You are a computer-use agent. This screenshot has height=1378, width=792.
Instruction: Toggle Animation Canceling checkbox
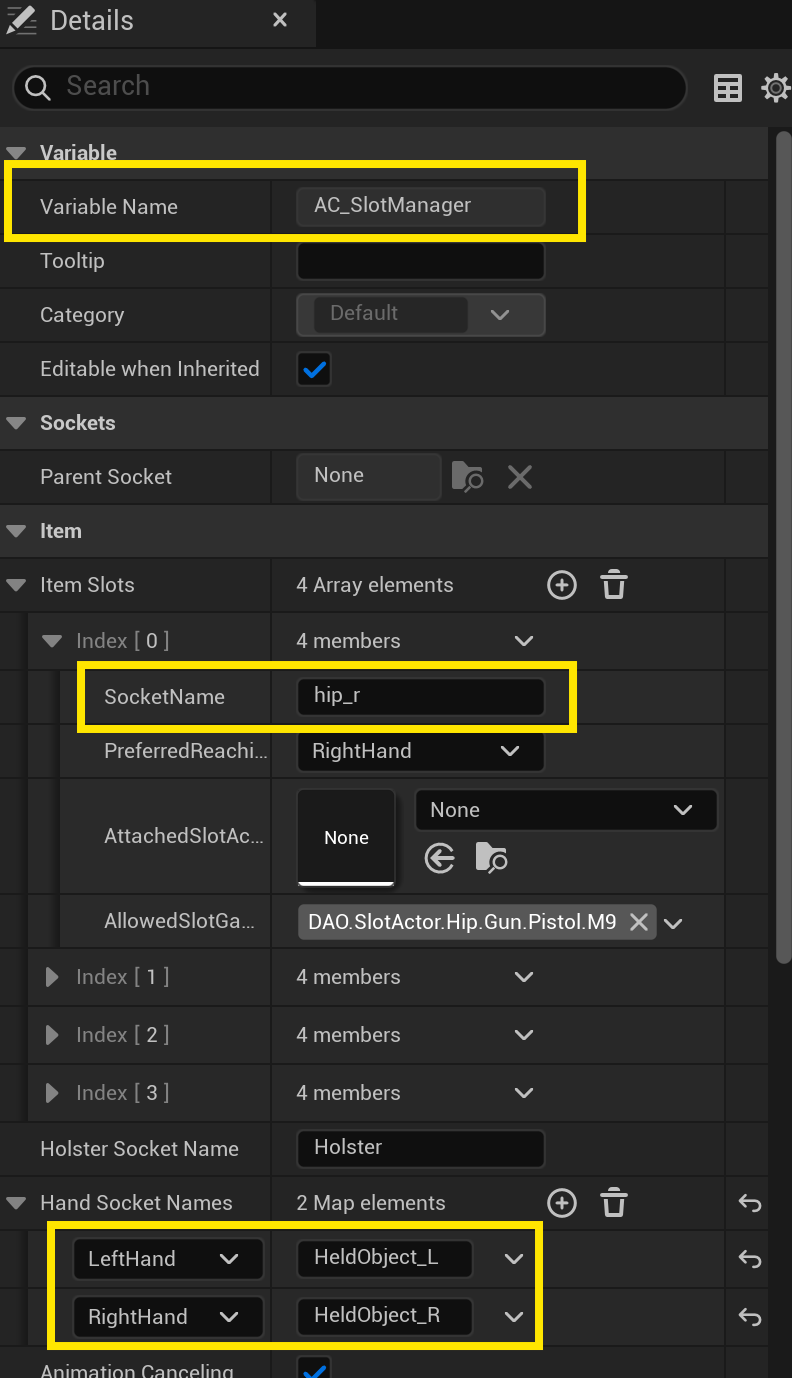pyautogui.click(x=314, y=1368)
